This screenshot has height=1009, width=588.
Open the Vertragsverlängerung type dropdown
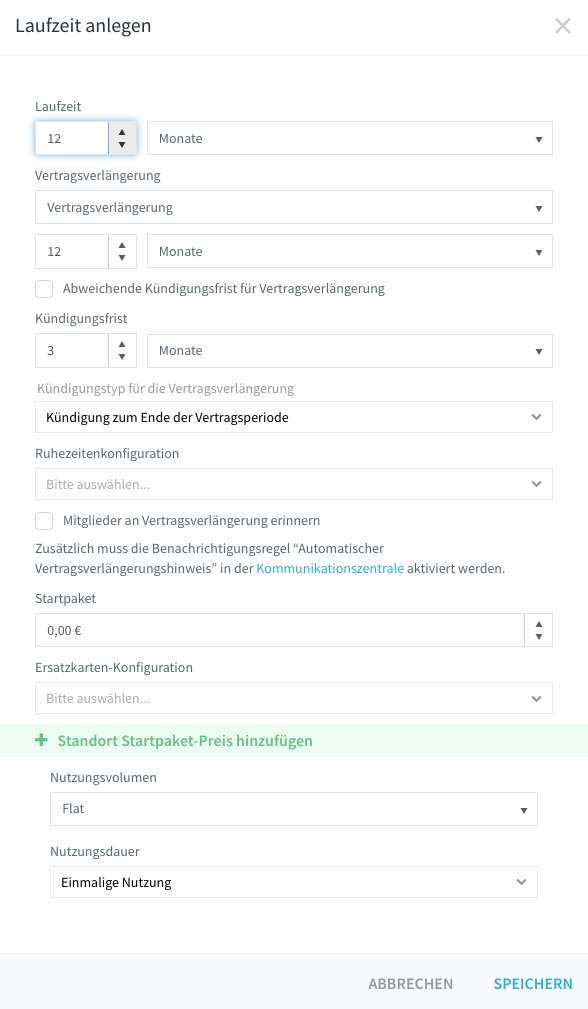pyautogui.click(x=294, y=207)
